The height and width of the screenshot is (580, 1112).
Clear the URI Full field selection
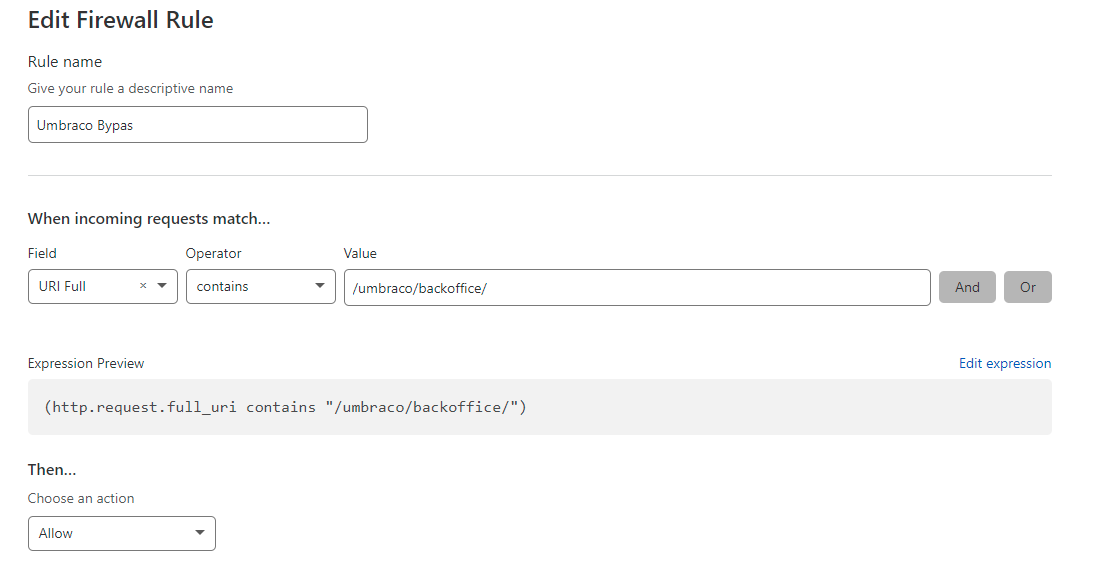click(142, 286)
